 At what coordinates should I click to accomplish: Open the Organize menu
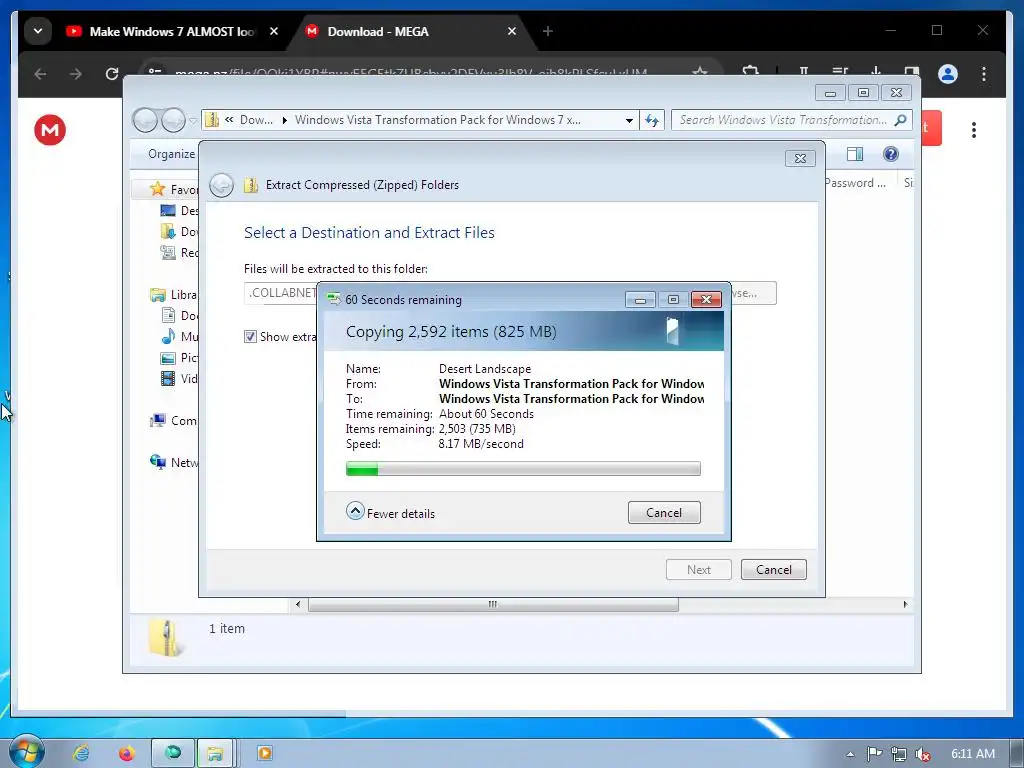click(x=171, y=154)
